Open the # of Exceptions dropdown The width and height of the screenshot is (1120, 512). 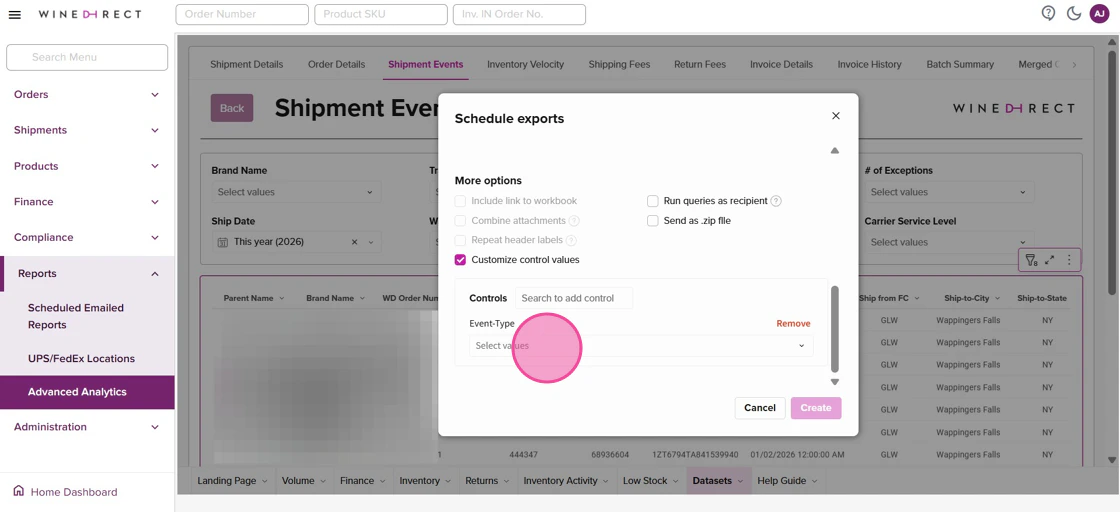(x=949, y=192)
